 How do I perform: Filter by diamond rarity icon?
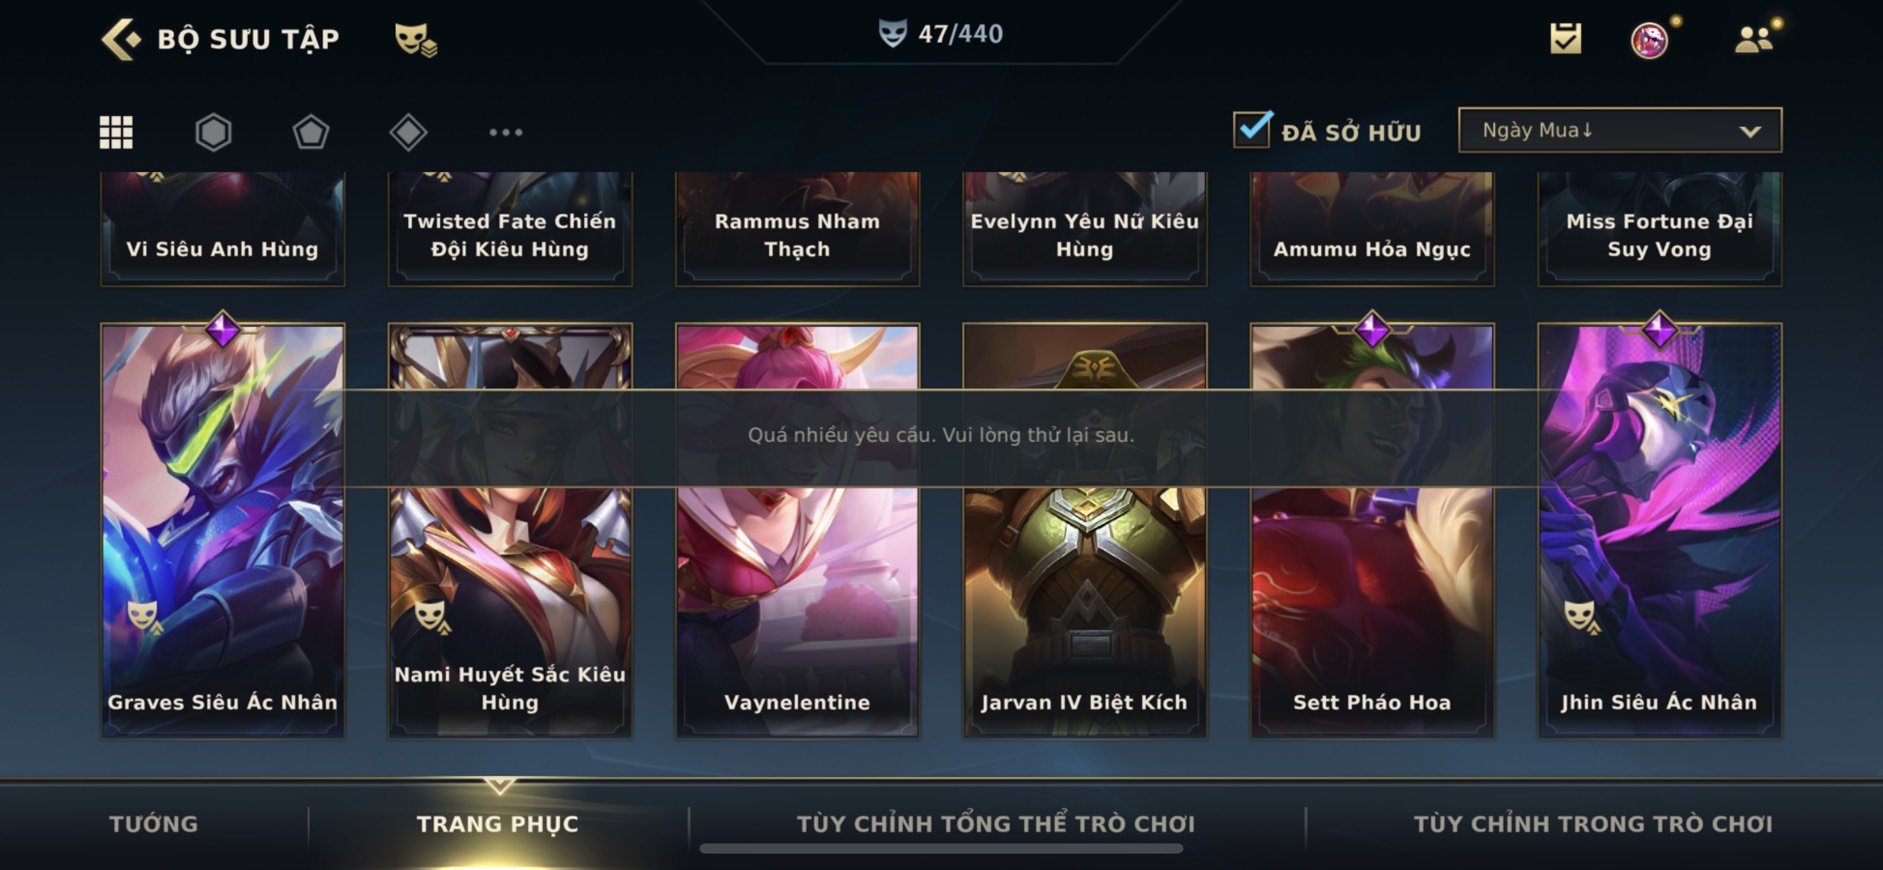(408, 132)
